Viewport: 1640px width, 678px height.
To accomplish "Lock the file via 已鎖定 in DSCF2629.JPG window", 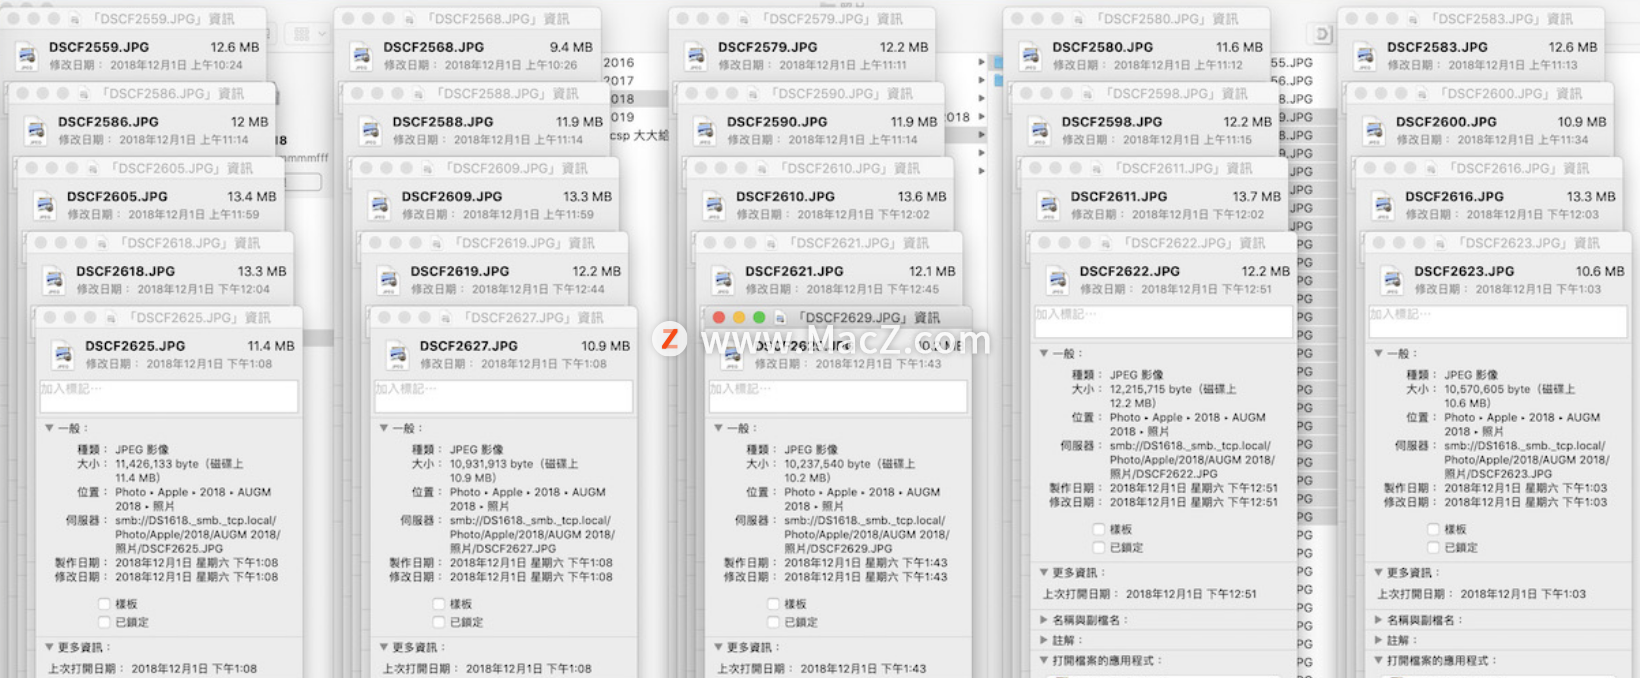I will click(x=773, y=622).
